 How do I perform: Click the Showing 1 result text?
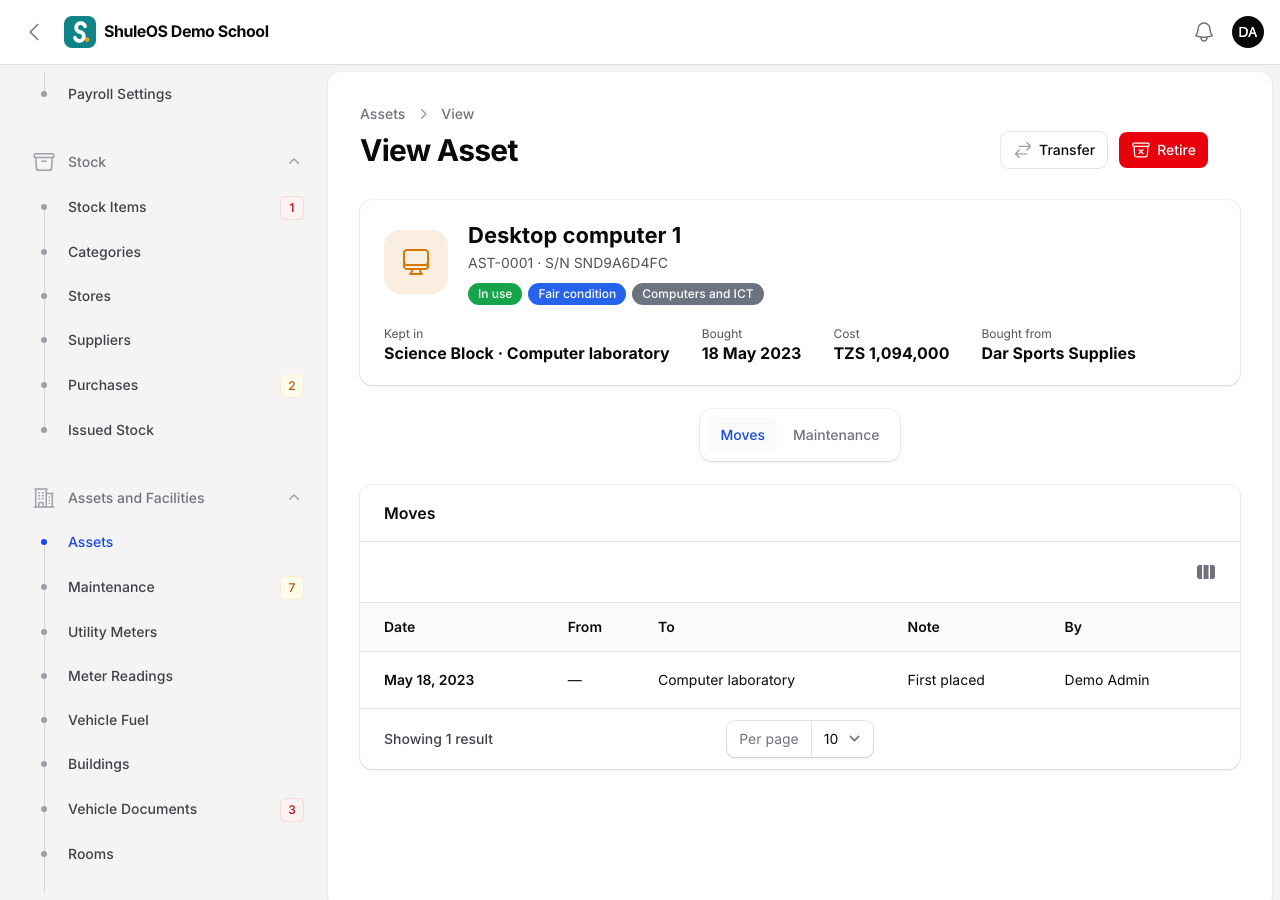pyautogui.click(x=438, y=739)
